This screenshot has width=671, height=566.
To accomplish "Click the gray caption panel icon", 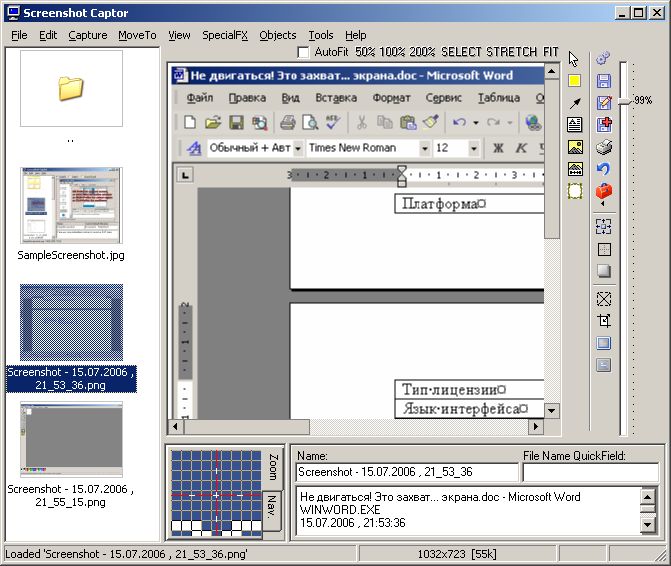I will point(604,365).
